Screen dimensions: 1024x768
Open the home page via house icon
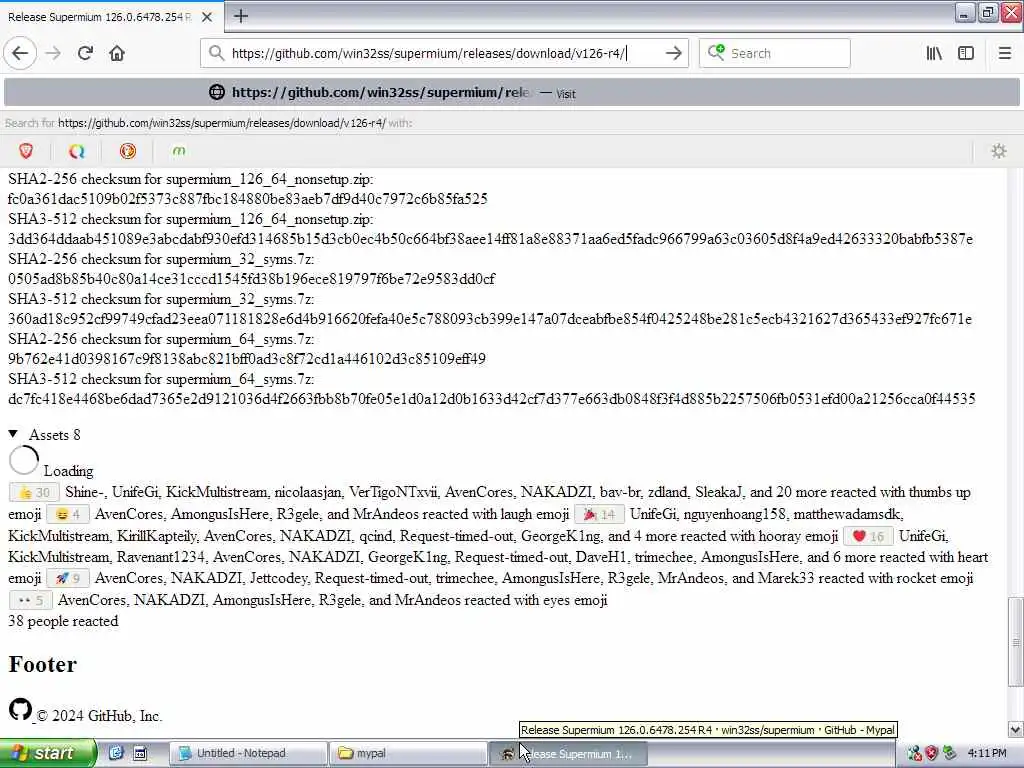click(x=117, y=54)
